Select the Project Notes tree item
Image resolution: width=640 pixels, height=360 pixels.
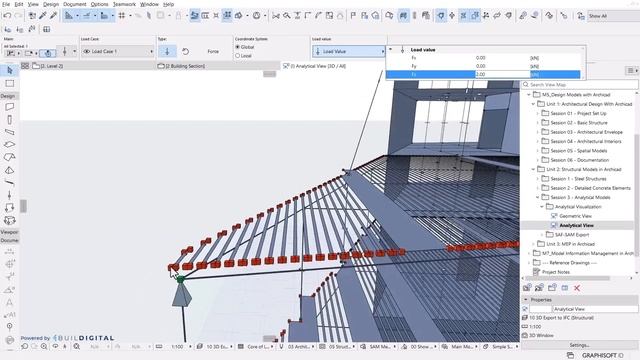[x=556, y=272]
